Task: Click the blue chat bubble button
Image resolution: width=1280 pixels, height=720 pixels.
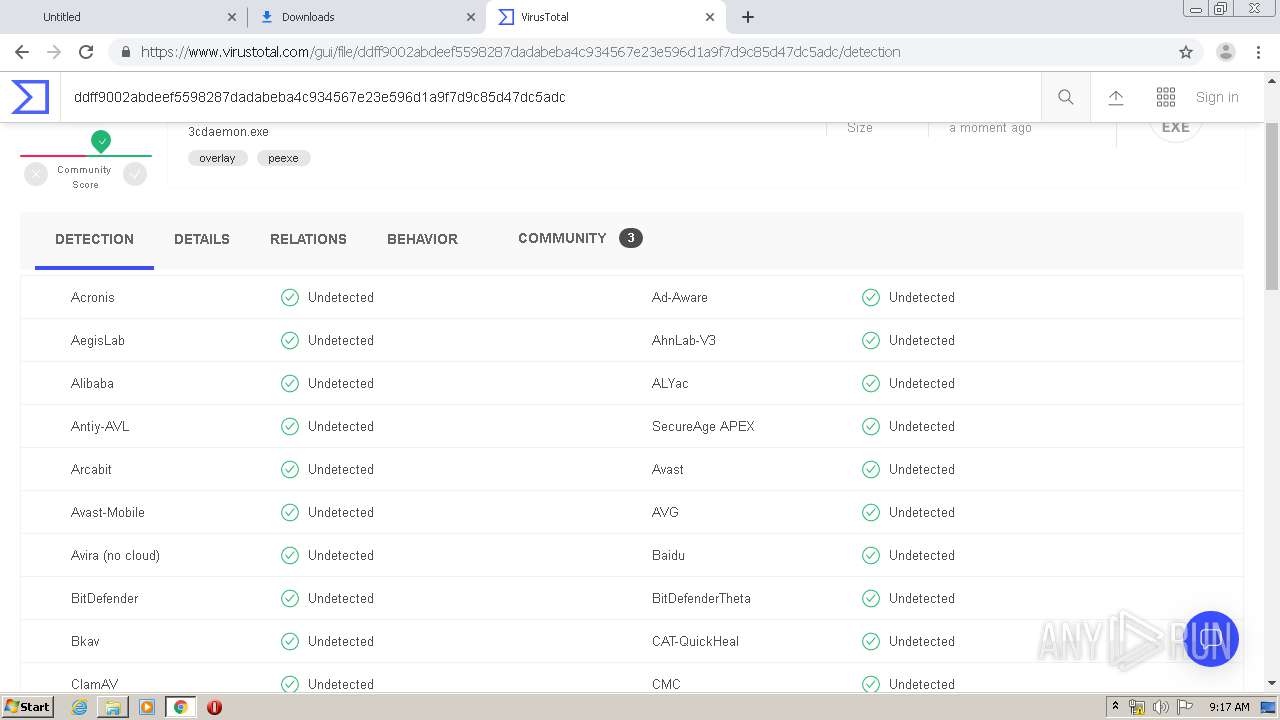Action: pyautogui.click(x=1210, y=639)
